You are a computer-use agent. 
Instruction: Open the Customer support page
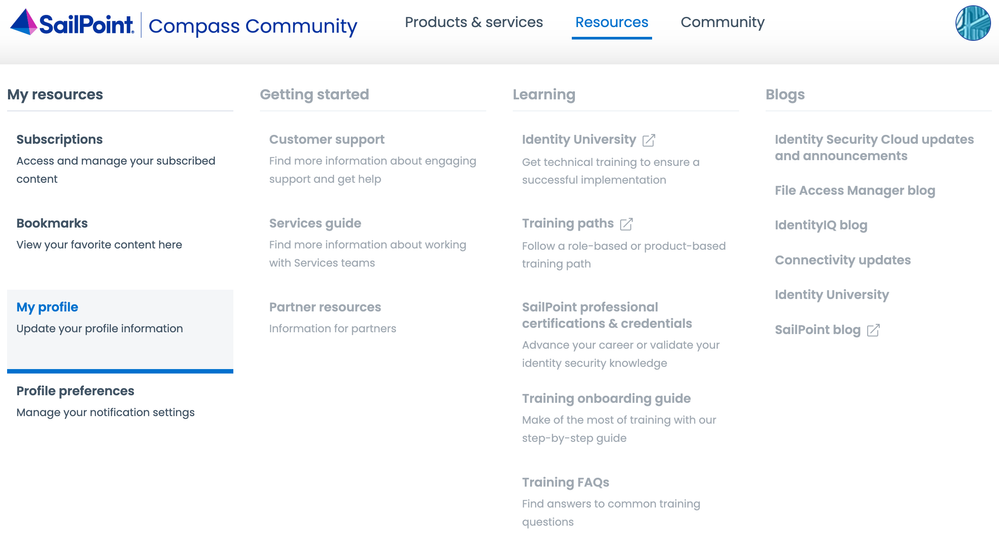pos(326,140)
